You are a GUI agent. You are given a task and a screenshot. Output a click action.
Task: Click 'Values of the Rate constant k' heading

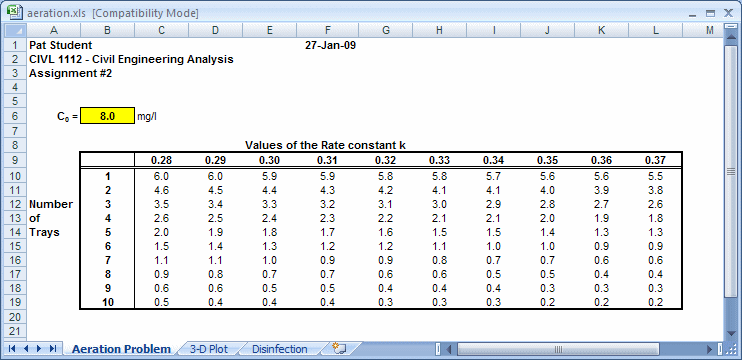click(326, 145)
